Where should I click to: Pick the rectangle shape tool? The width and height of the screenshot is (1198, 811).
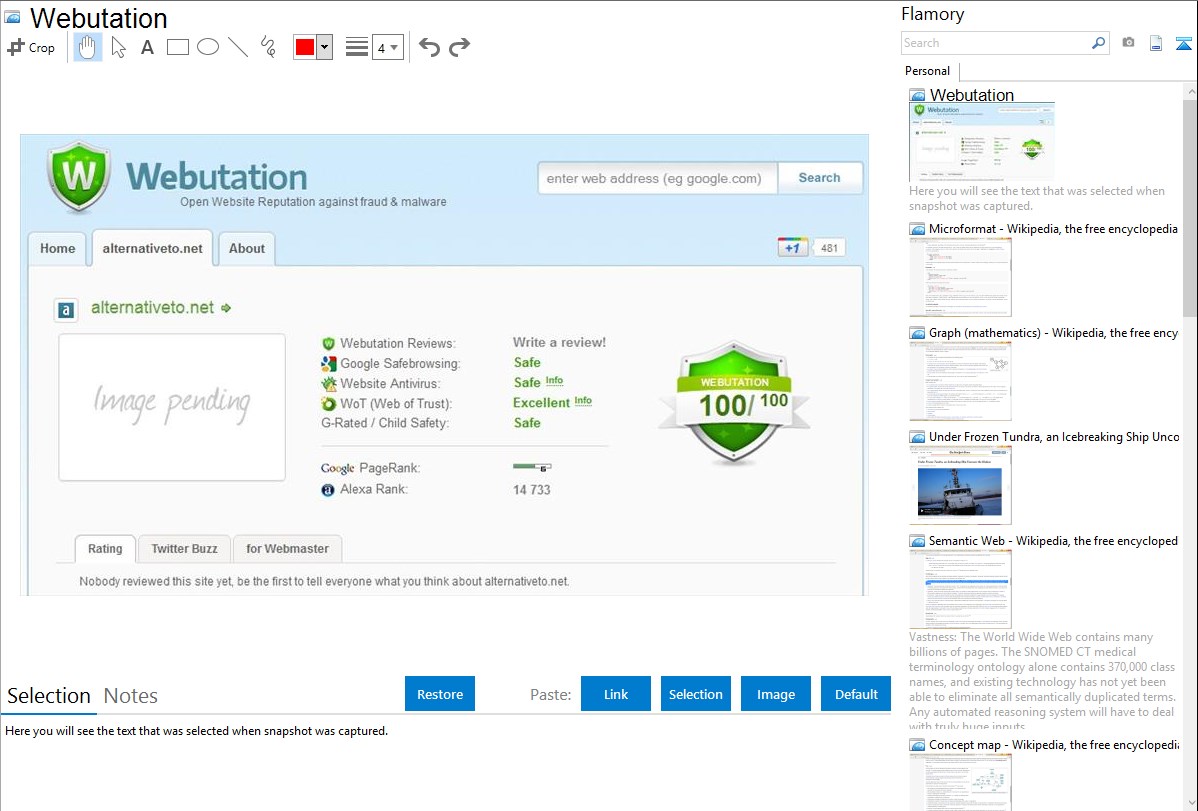178,47
